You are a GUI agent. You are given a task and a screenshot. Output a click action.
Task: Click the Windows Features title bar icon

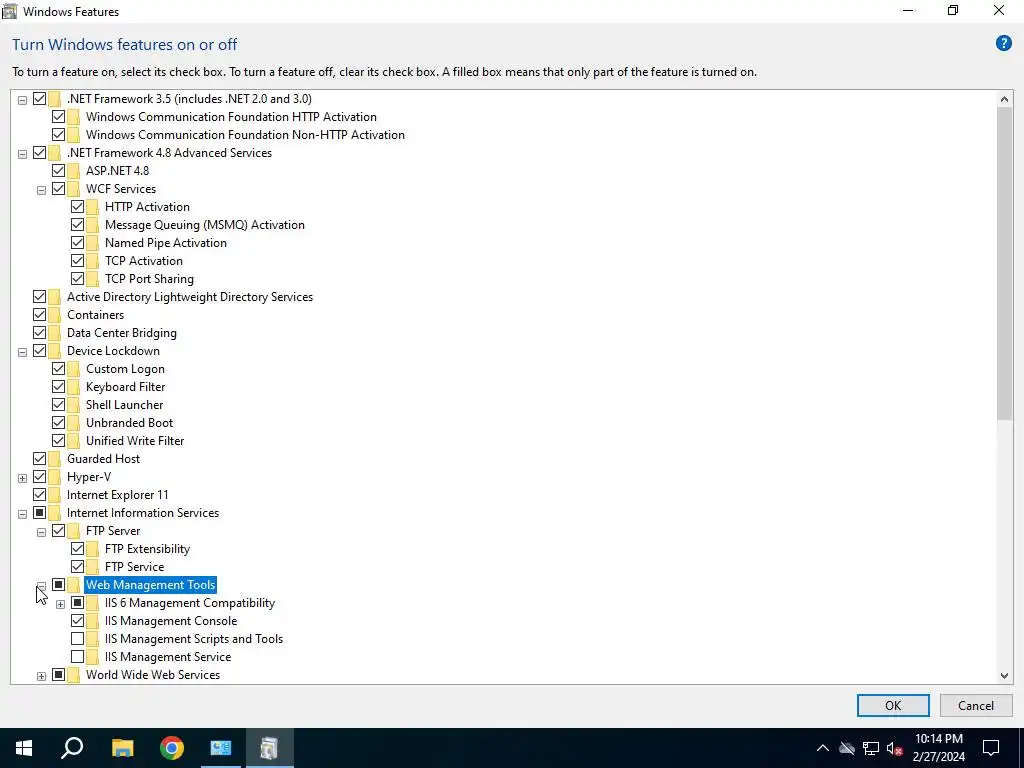pos(10,11)
